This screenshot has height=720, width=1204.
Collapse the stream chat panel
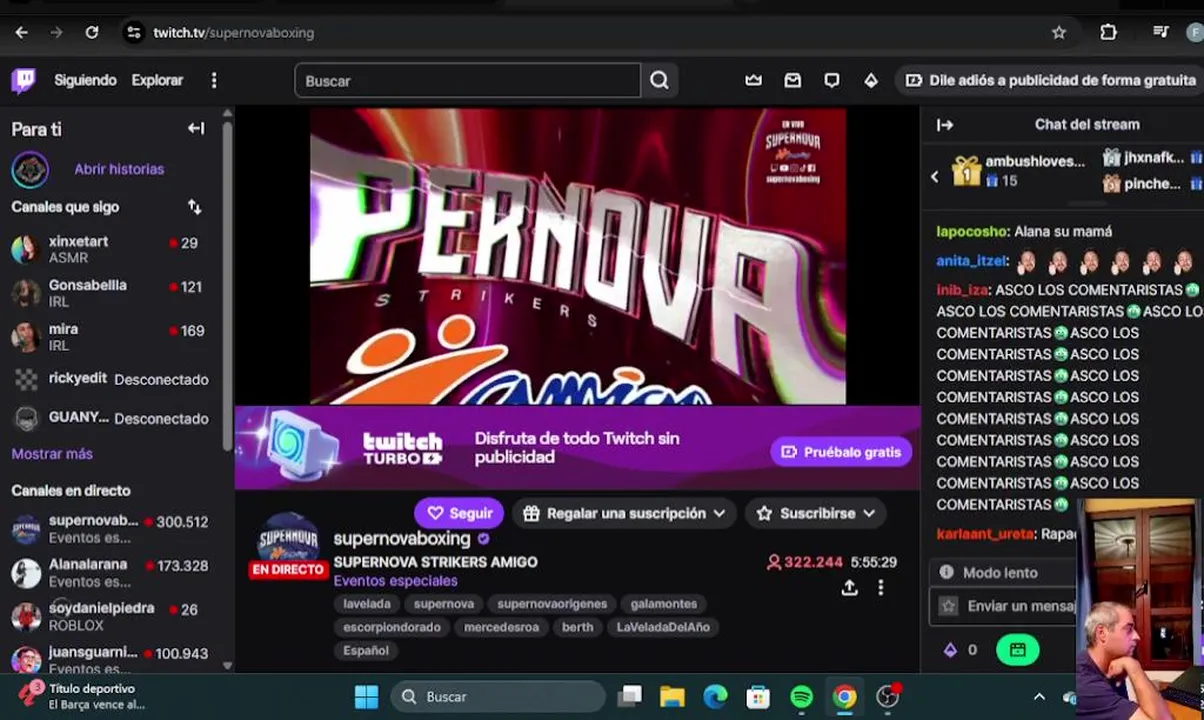(945, 125)
